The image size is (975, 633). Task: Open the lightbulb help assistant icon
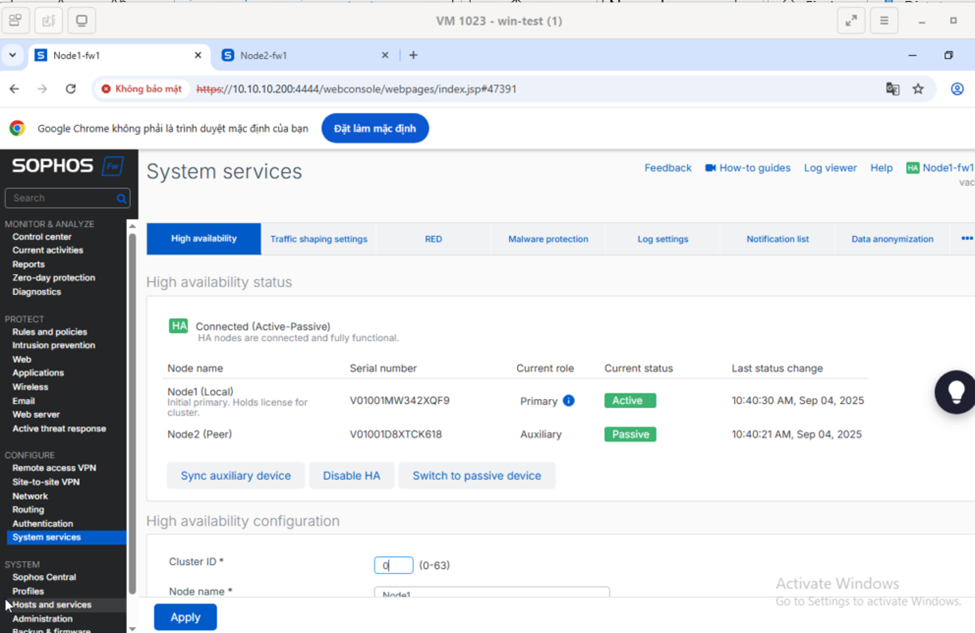(955, 392)
